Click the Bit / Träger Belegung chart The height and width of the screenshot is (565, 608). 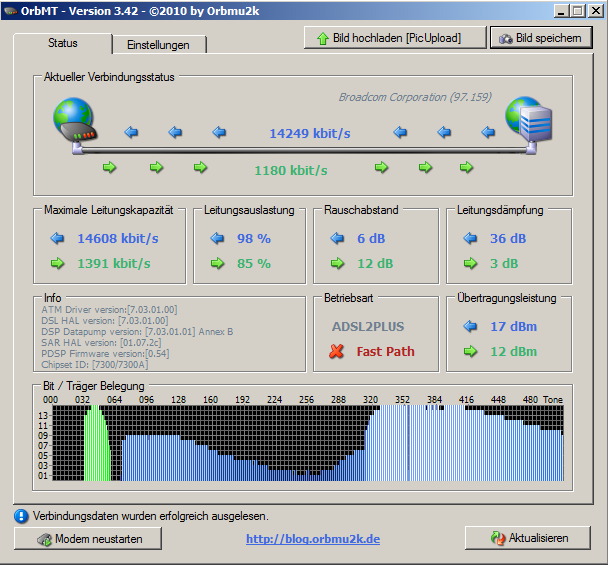pyautogui.click(x=305, y=440)
